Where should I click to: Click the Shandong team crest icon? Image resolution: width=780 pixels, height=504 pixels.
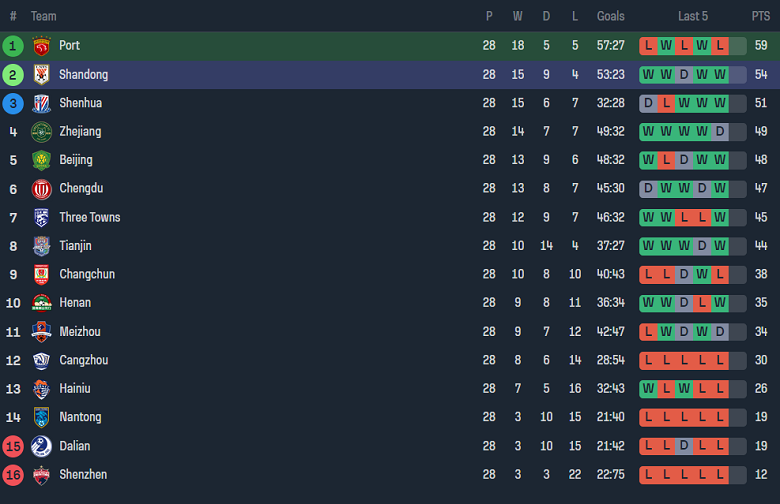point(41,75)
